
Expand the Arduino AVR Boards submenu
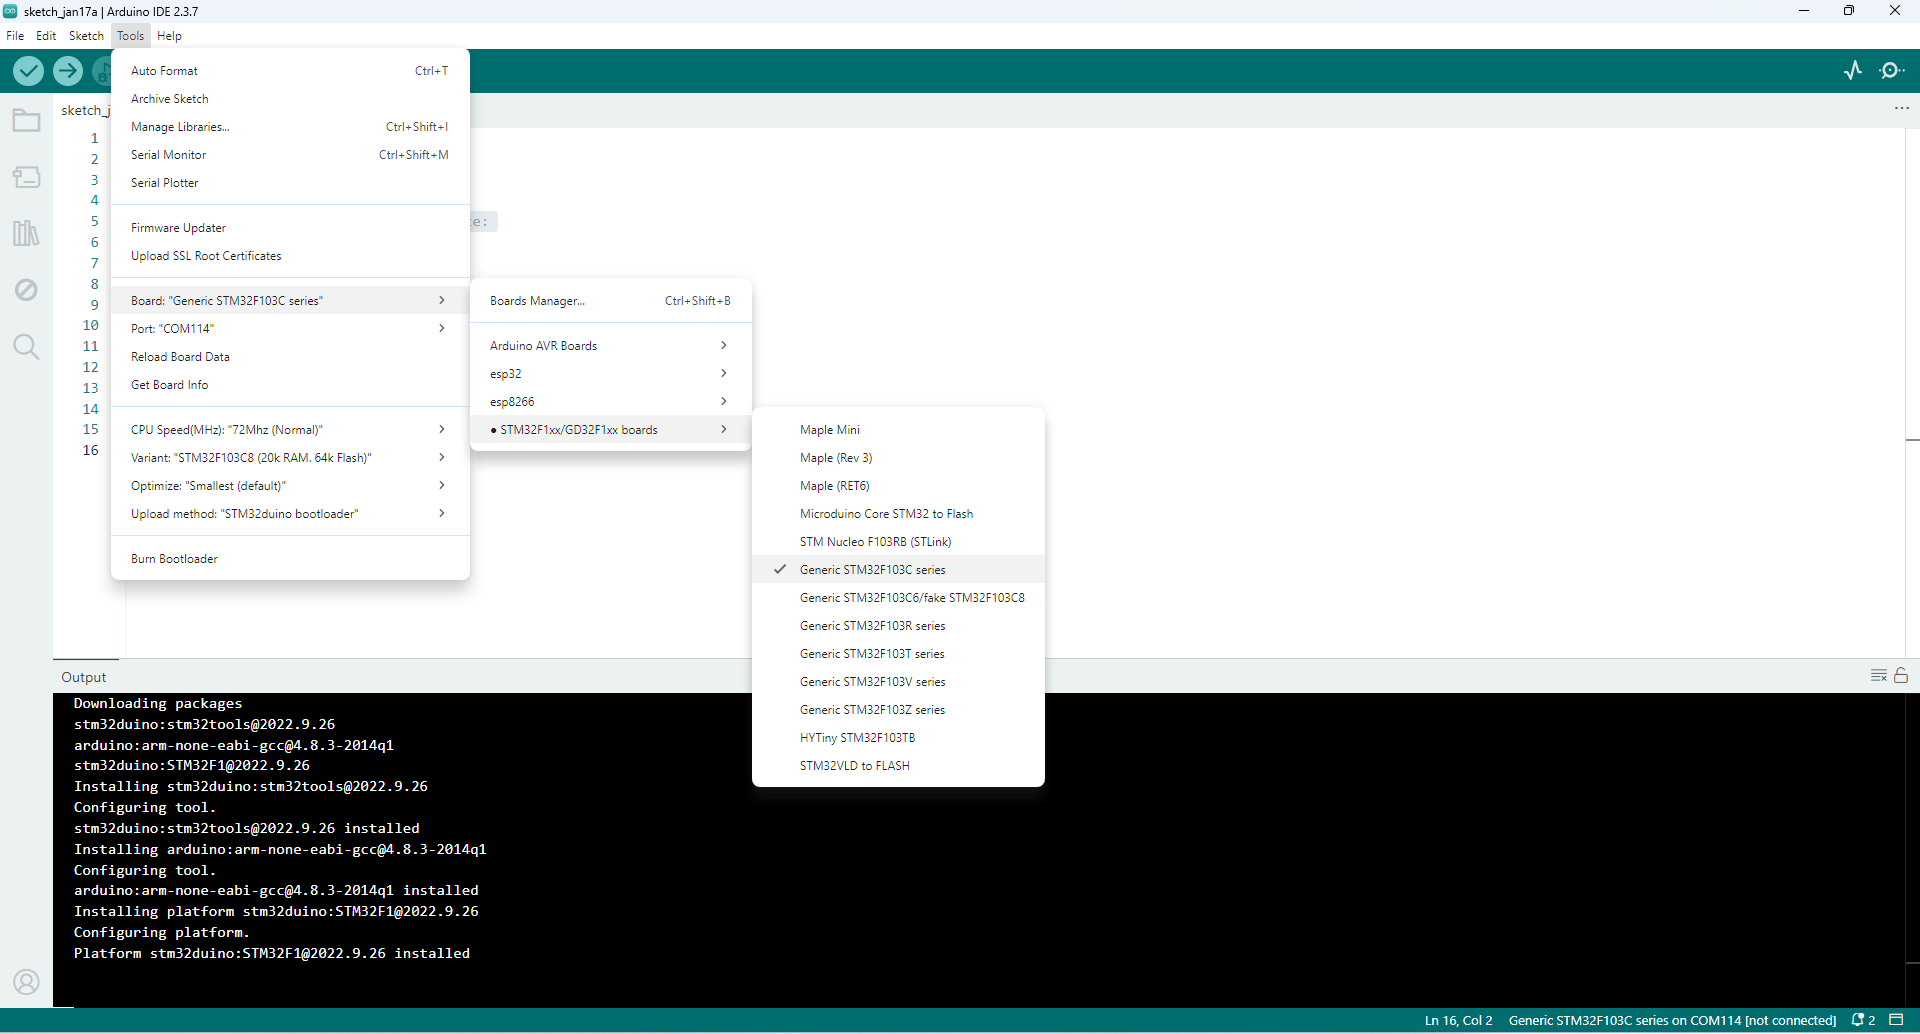609,346
